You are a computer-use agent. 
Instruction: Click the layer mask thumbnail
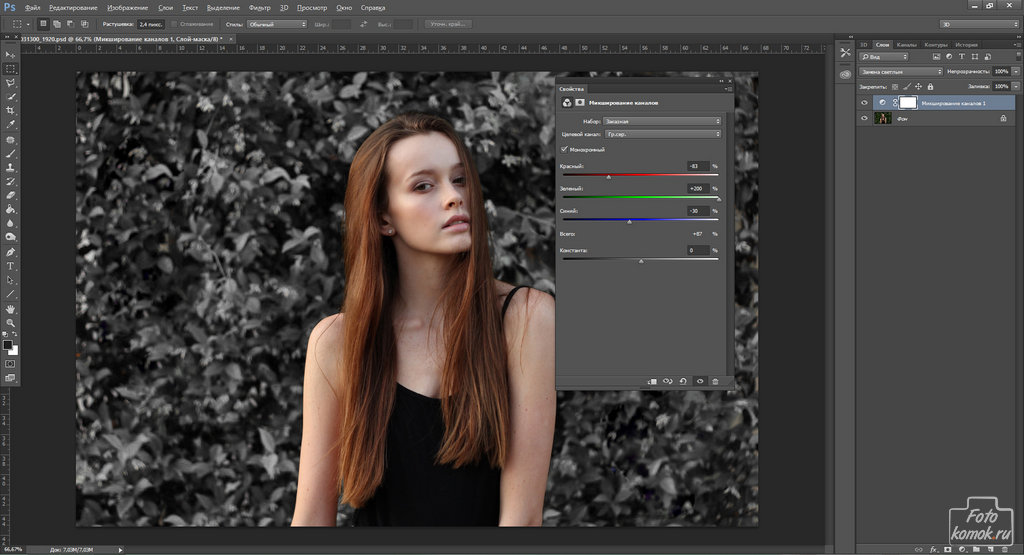click(908, 103)
